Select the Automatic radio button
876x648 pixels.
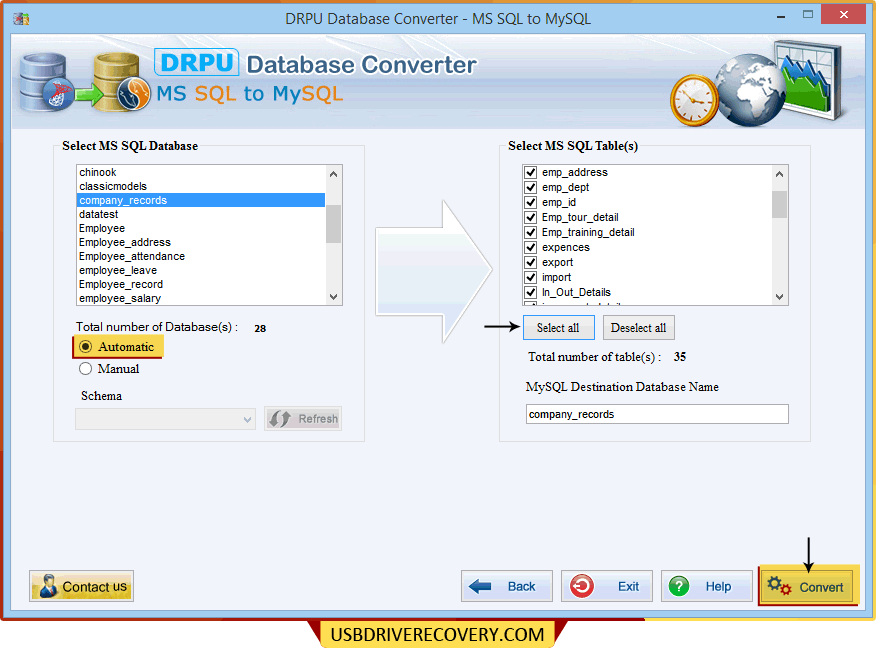tap(85, 346)
